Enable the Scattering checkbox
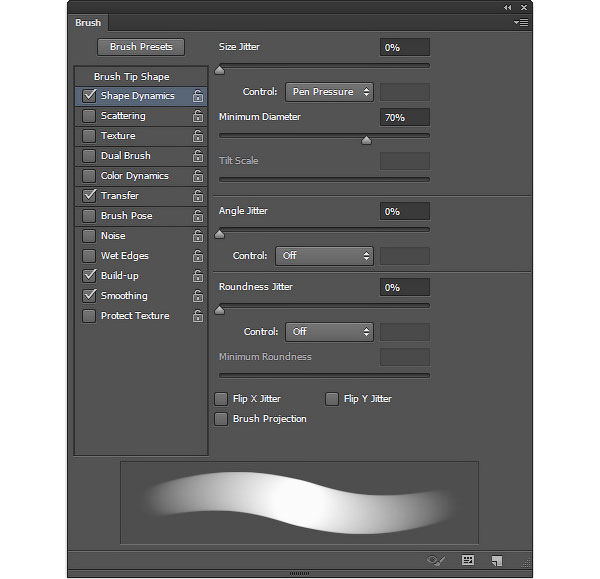The width and height of the screenshot is (600, 579). click(x=89, y=116)
